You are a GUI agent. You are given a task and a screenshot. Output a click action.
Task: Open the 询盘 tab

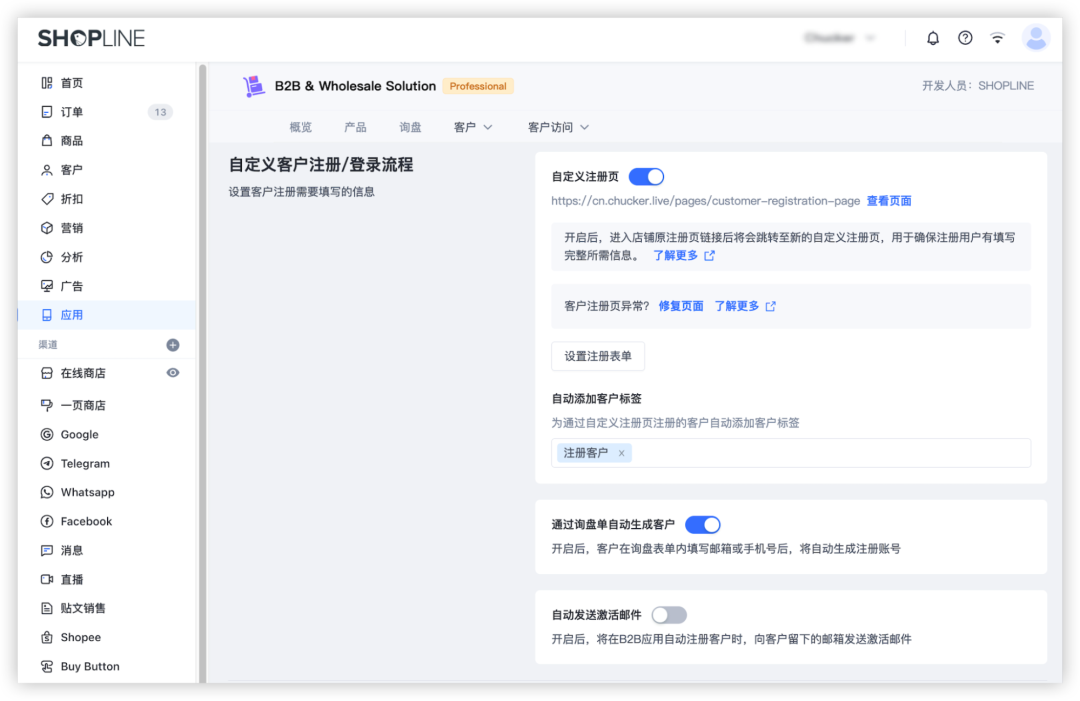pos(410,127)
